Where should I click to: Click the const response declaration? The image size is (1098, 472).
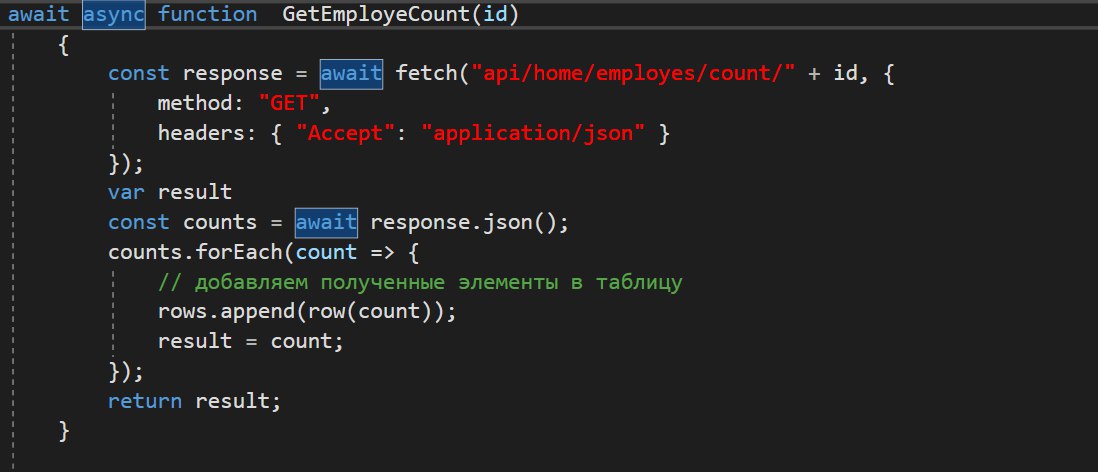pyautogui.click(x=195, y=74)
